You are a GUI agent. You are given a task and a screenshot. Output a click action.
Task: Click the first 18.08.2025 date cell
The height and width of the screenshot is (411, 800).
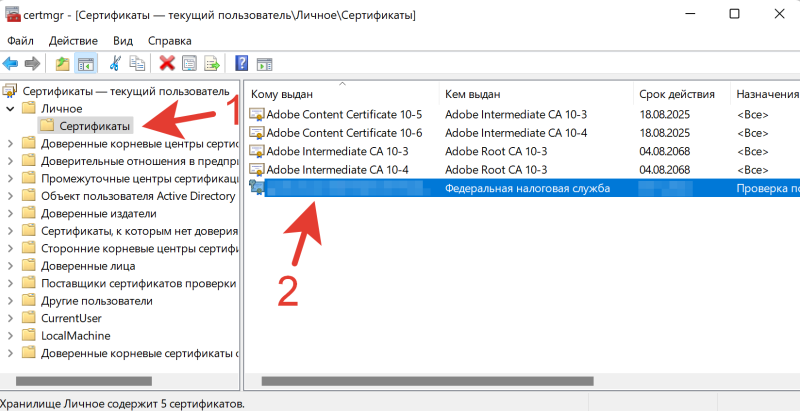(x=665, y=114)
